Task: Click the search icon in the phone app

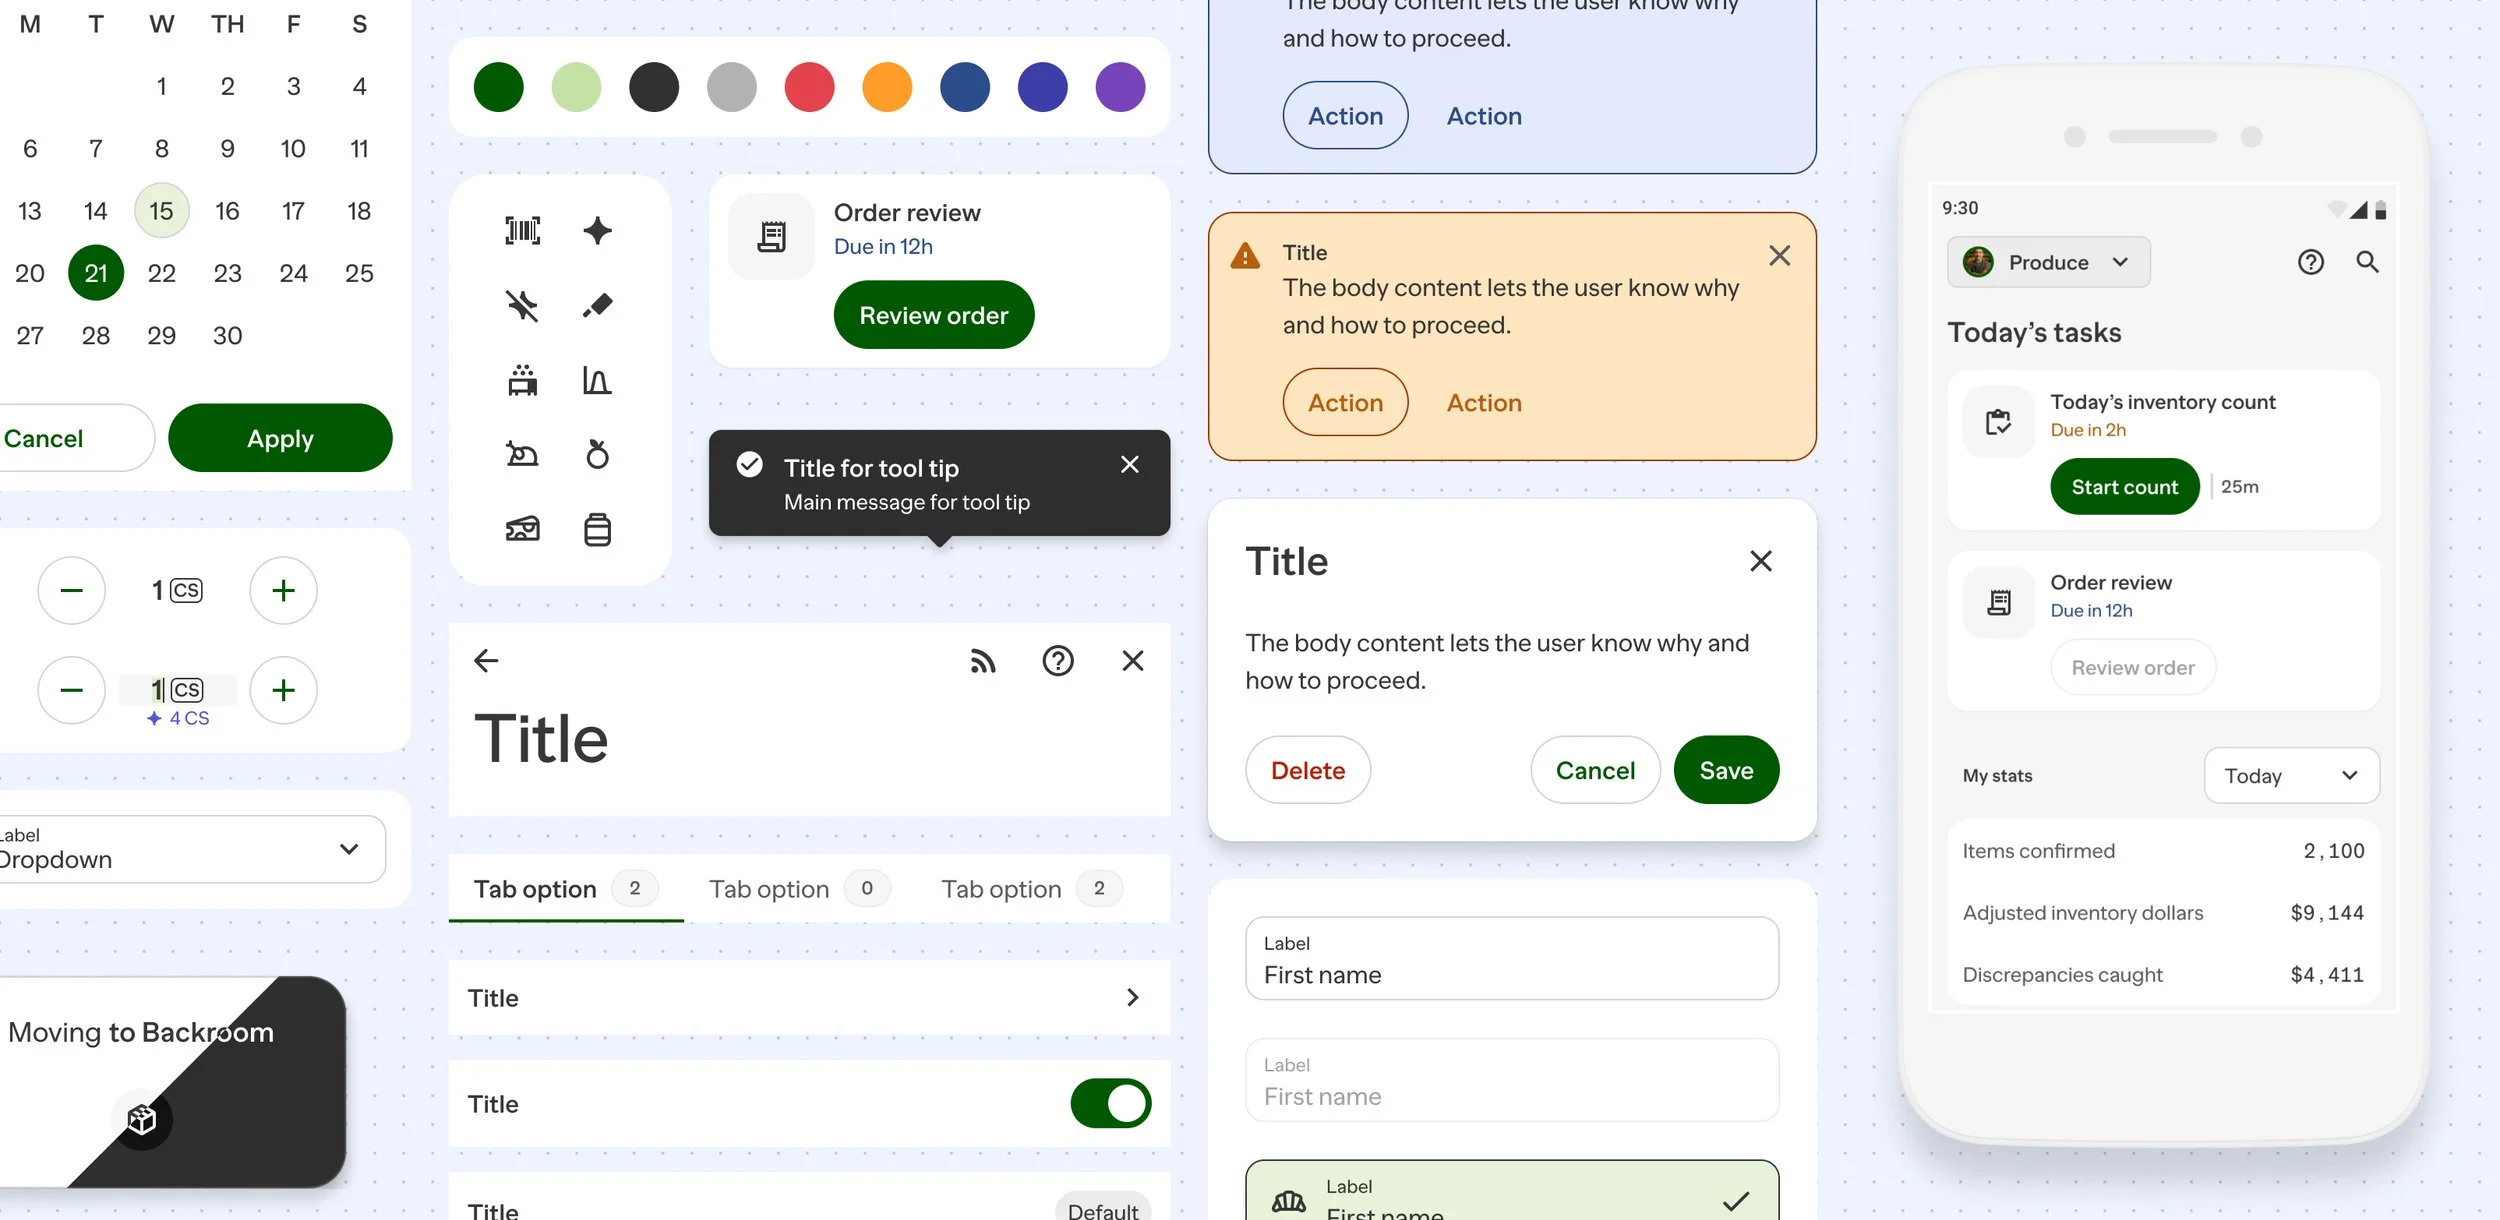Action: (2367, 262)
